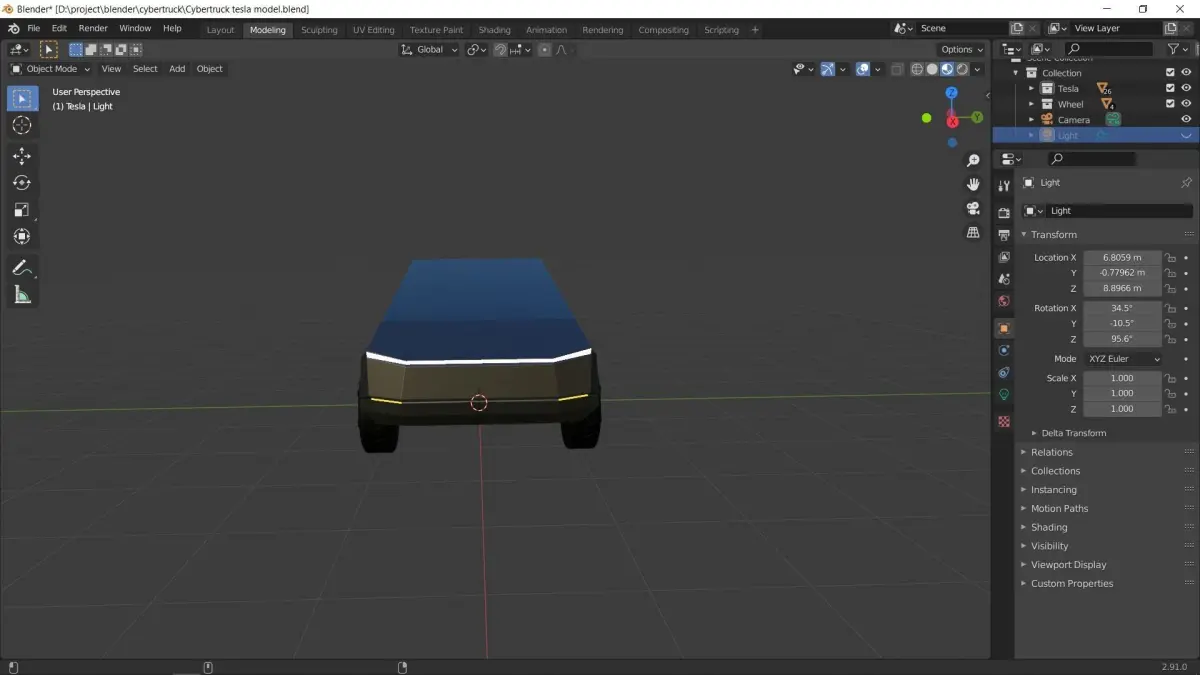Switch to solid viewport shading
This screenshot has width=1200, height=675.
[x=932, y=69]
